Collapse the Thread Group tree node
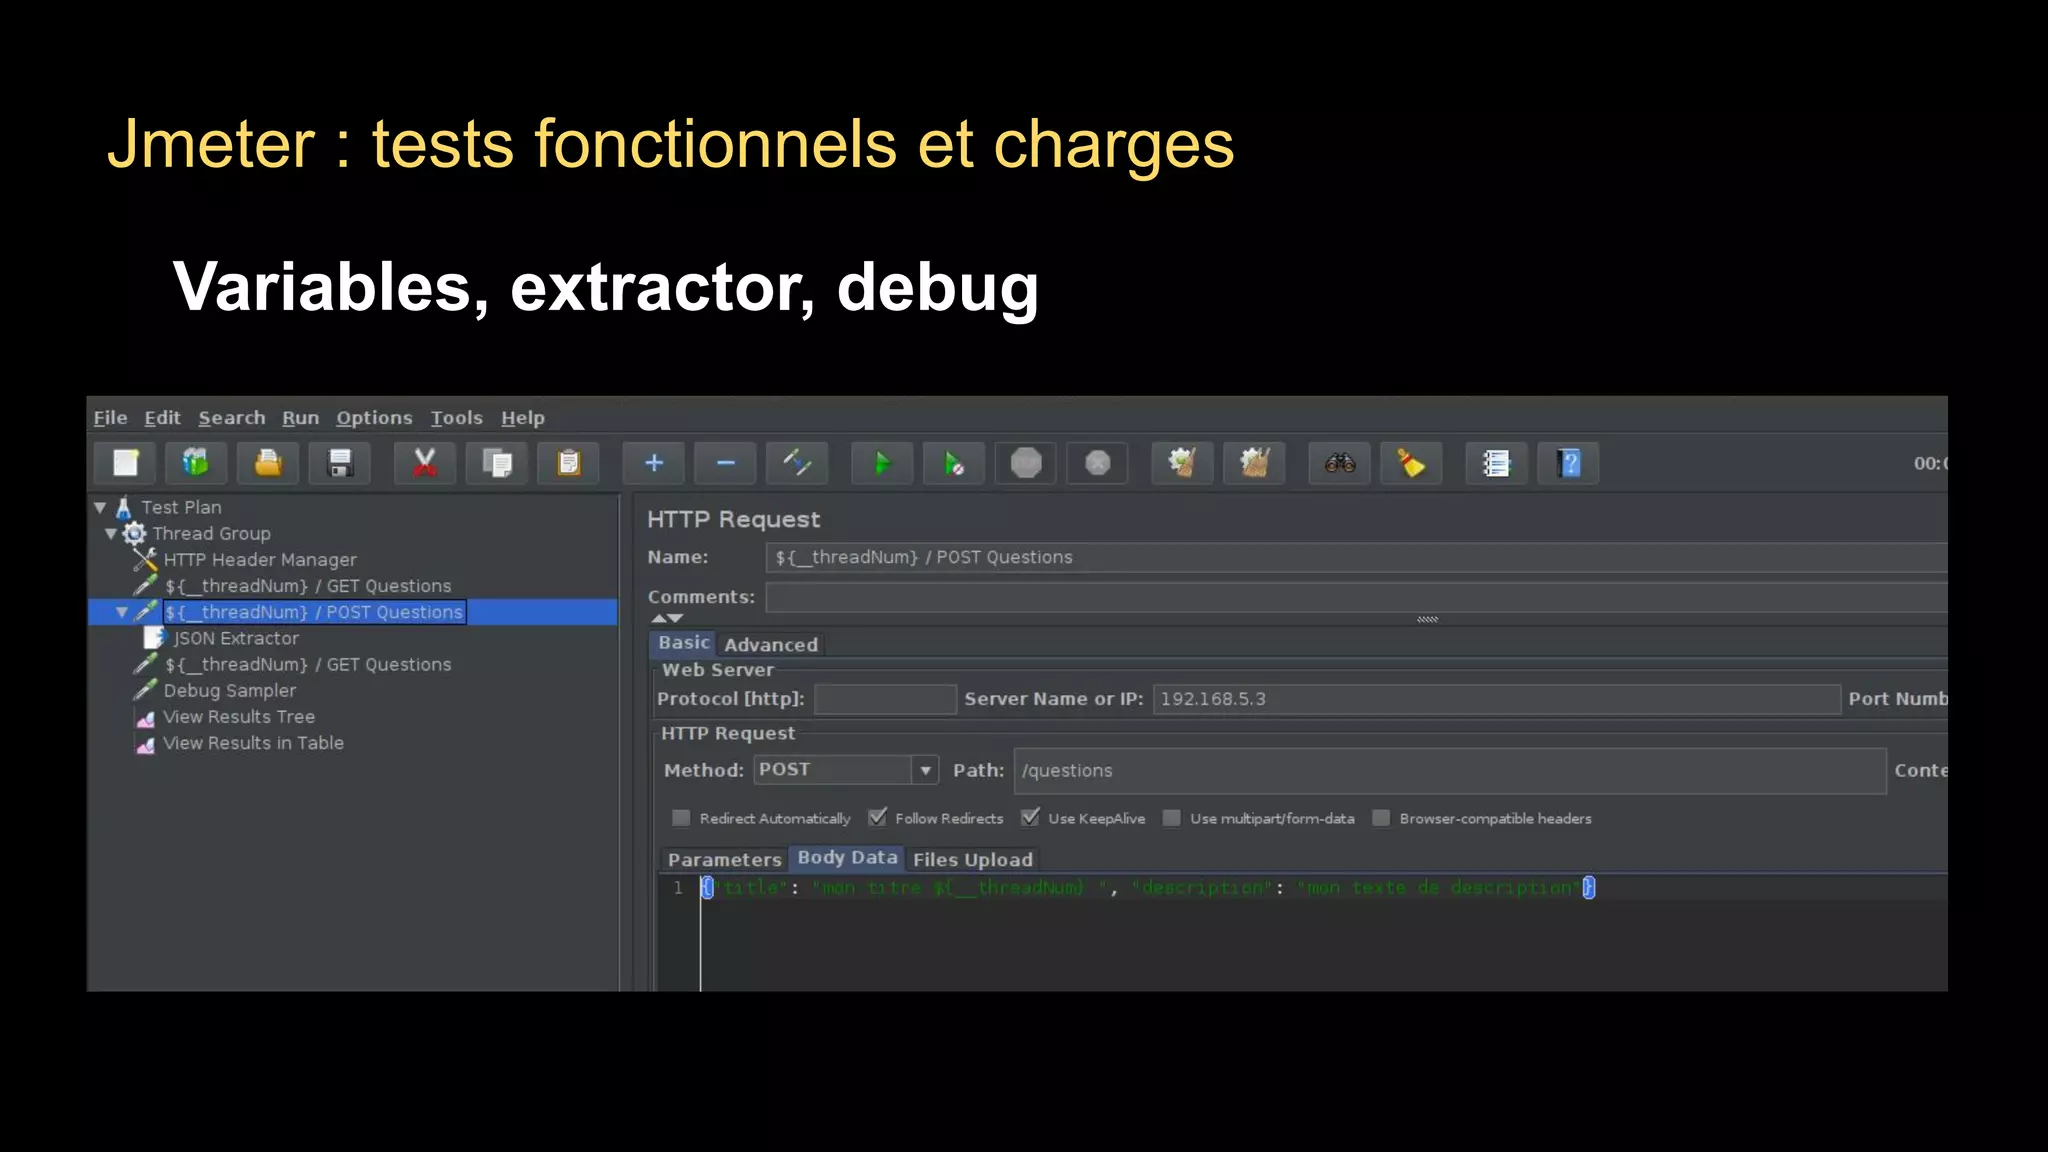 click(x=111, y=534)
